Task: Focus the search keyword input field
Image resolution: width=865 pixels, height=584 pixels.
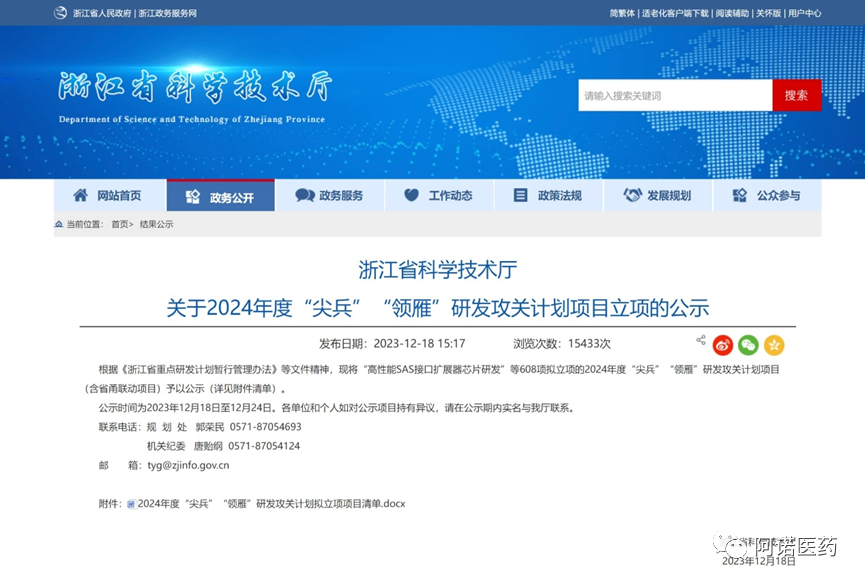Action: tap(675, 96)
